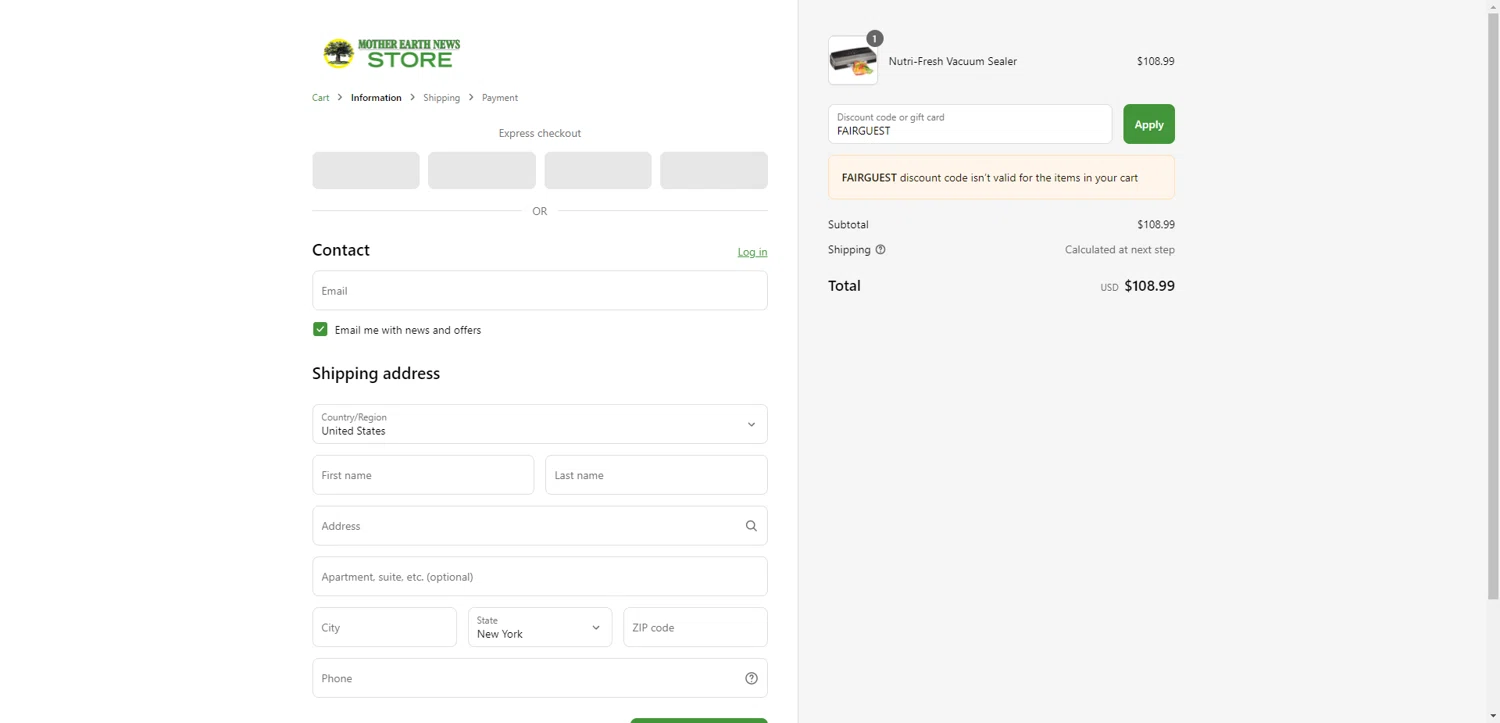Screen dimensions: 1500x723
Task: Focus the Apartment, suite field
Action: click(x=540, y=576)
